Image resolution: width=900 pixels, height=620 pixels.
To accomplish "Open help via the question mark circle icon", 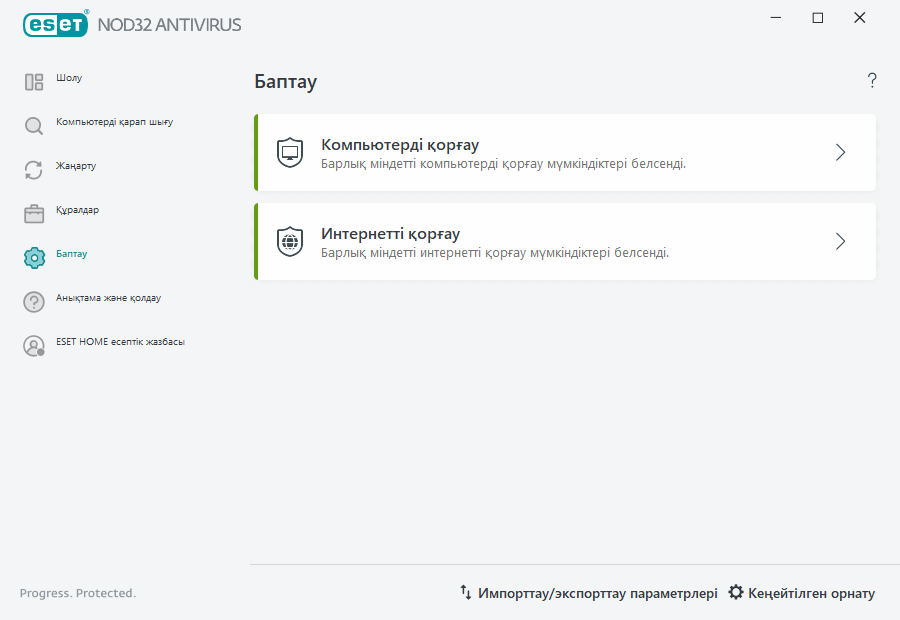I will (33, 299).
